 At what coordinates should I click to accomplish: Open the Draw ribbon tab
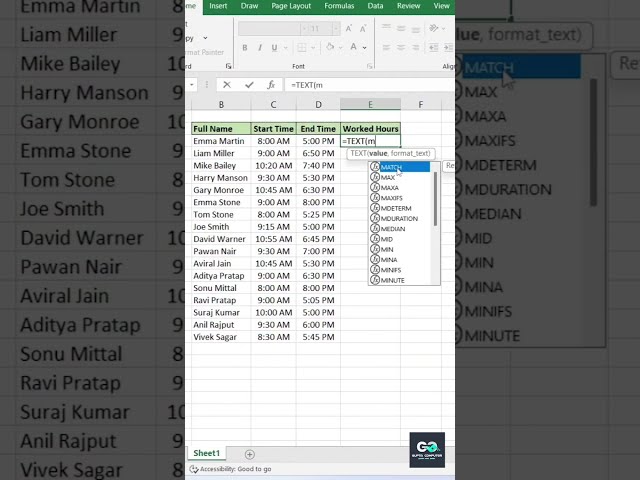249,6
